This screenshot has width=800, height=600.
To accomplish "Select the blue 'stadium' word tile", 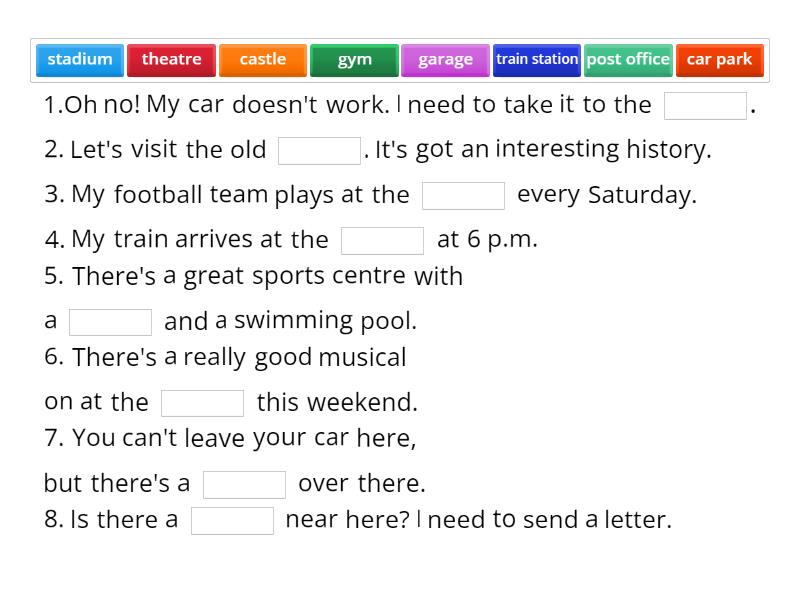I will pyautogui.click(x=80, y=60).
